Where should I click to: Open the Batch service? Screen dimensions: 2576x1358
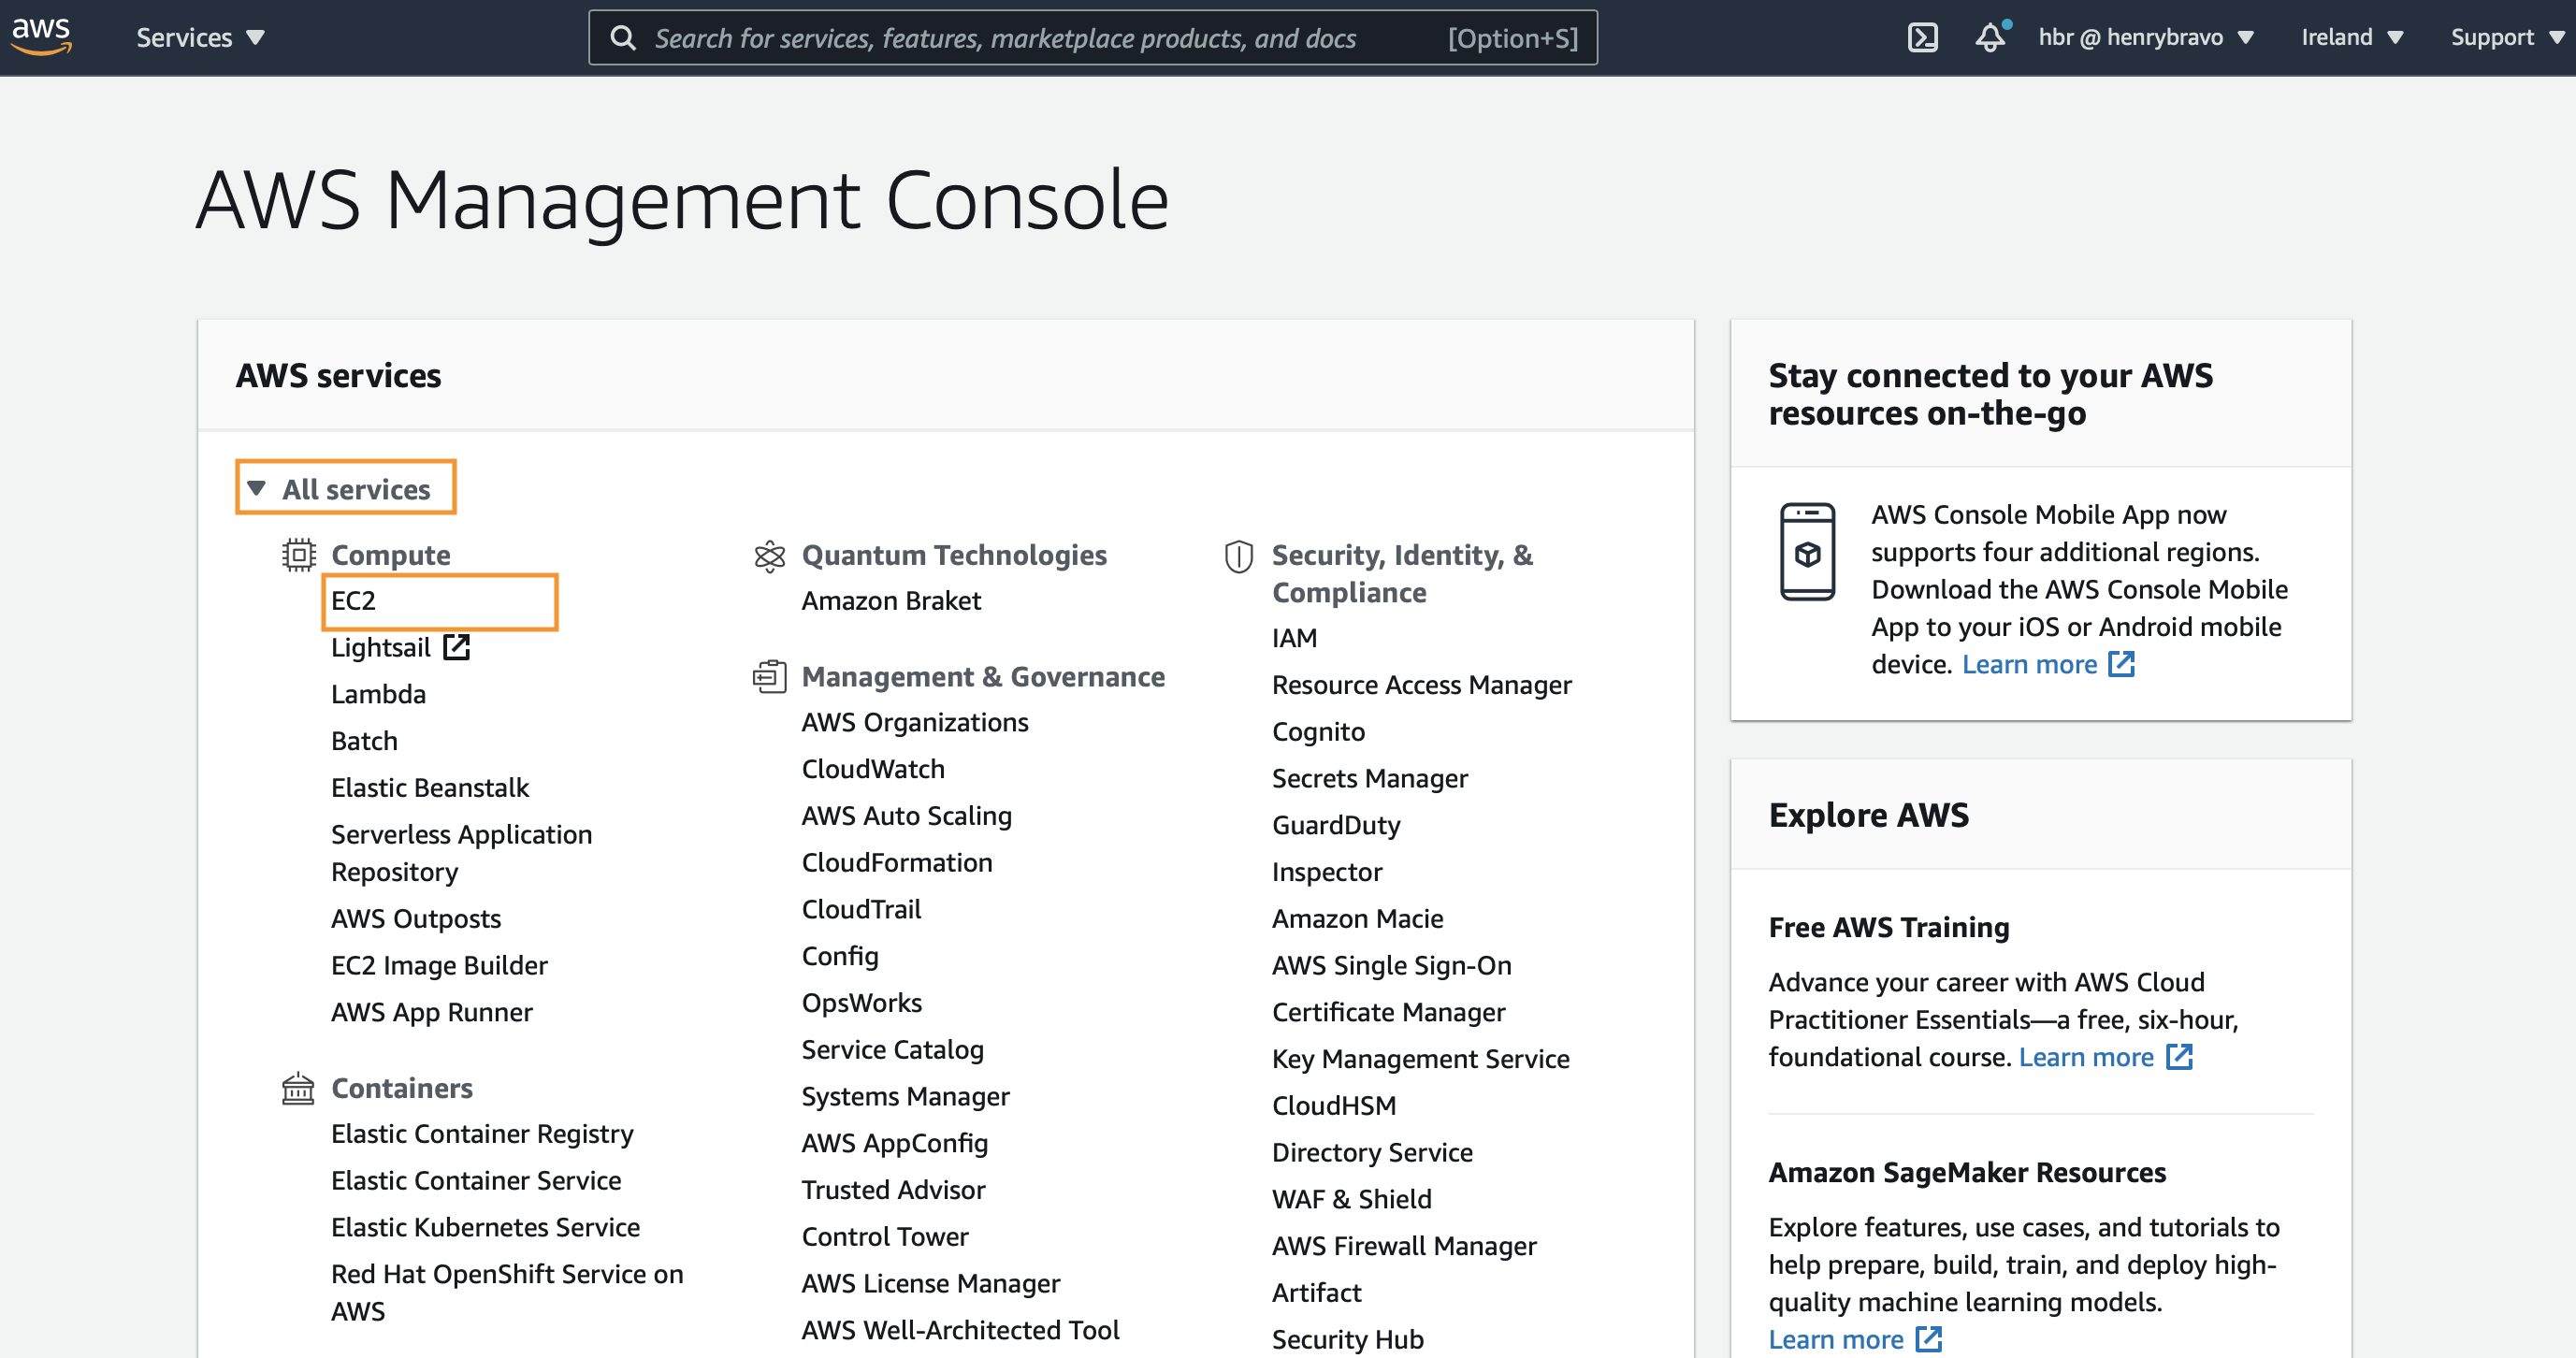point(364,742)
